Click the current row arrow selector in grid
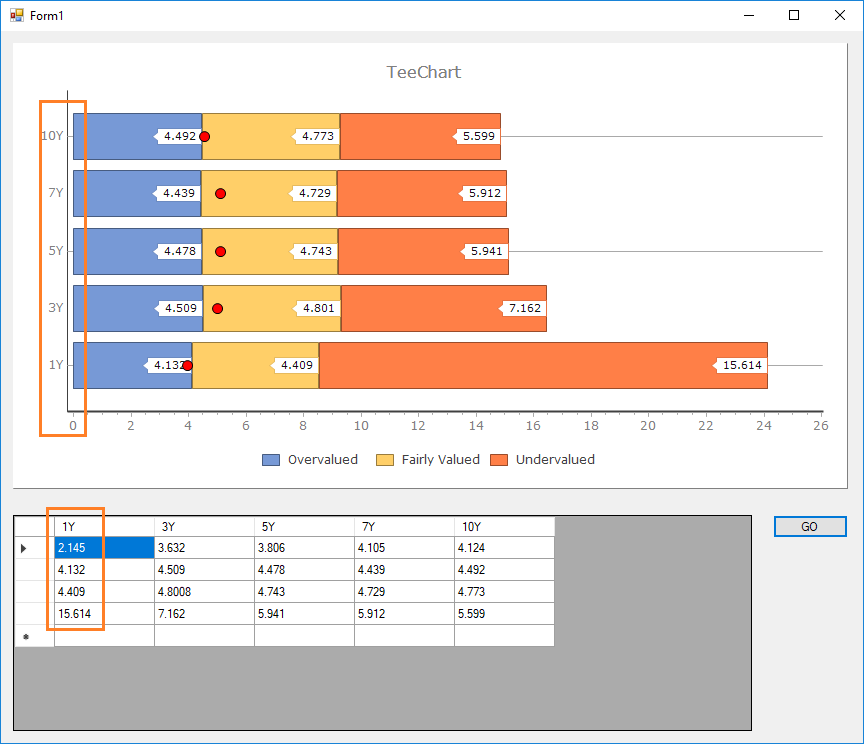This screenshot has width=864, height=744. click(34, 548)
